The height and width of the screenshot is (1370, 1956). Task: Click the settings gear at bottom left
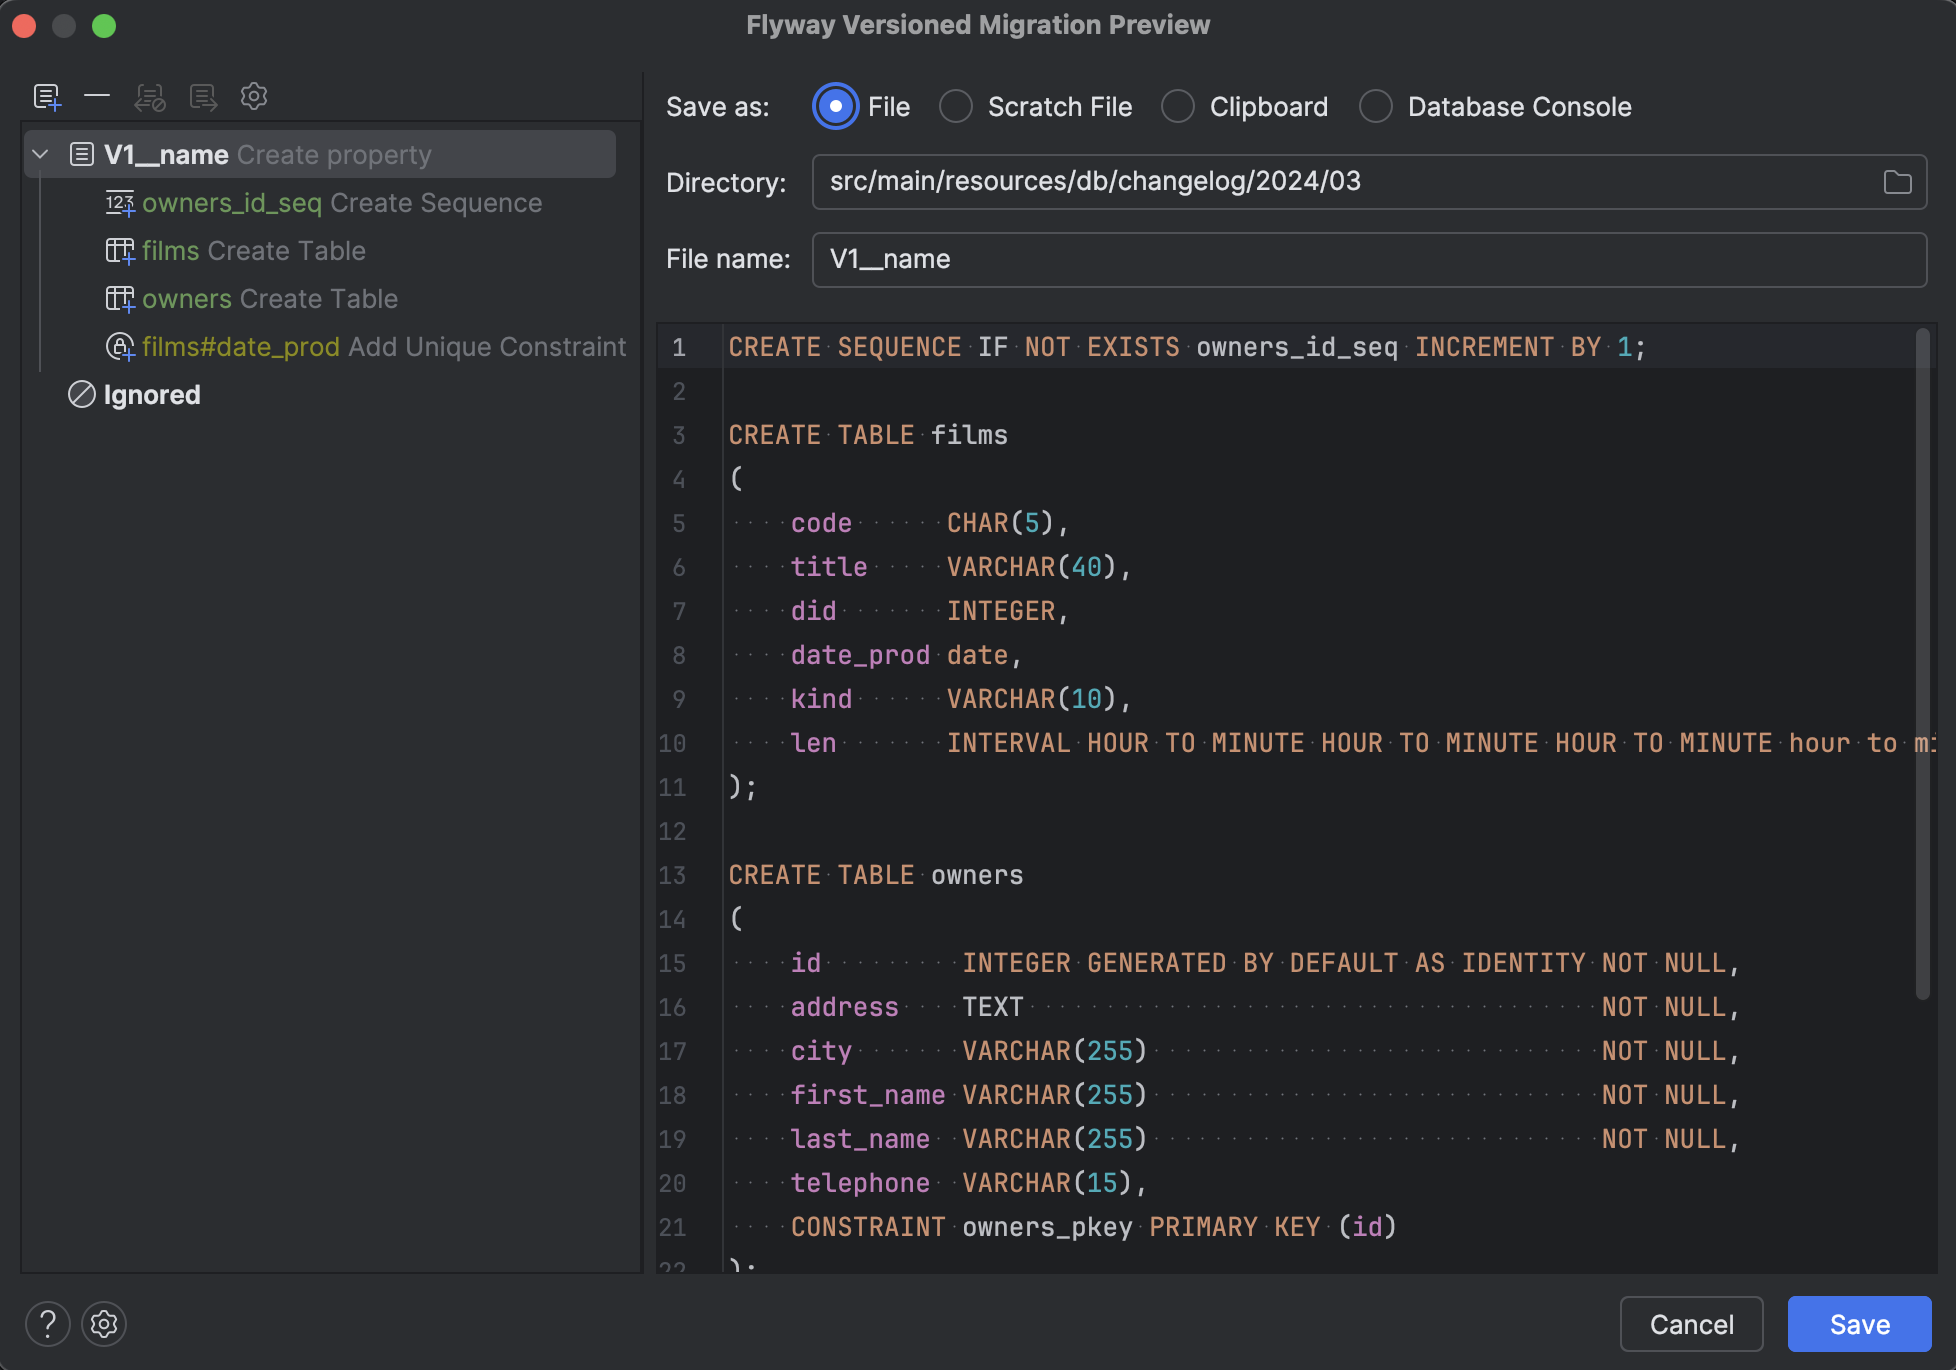point(103,1324)
